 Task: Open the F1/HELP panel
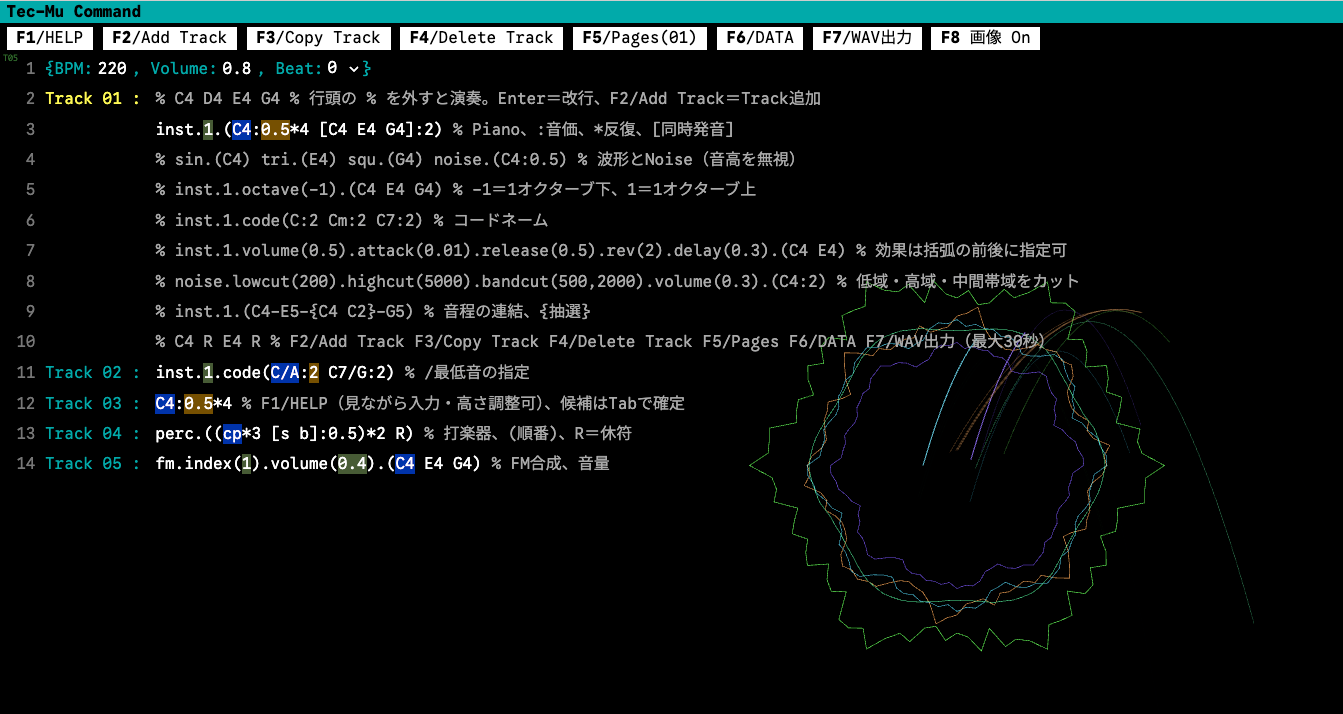[x=51, y=38]
